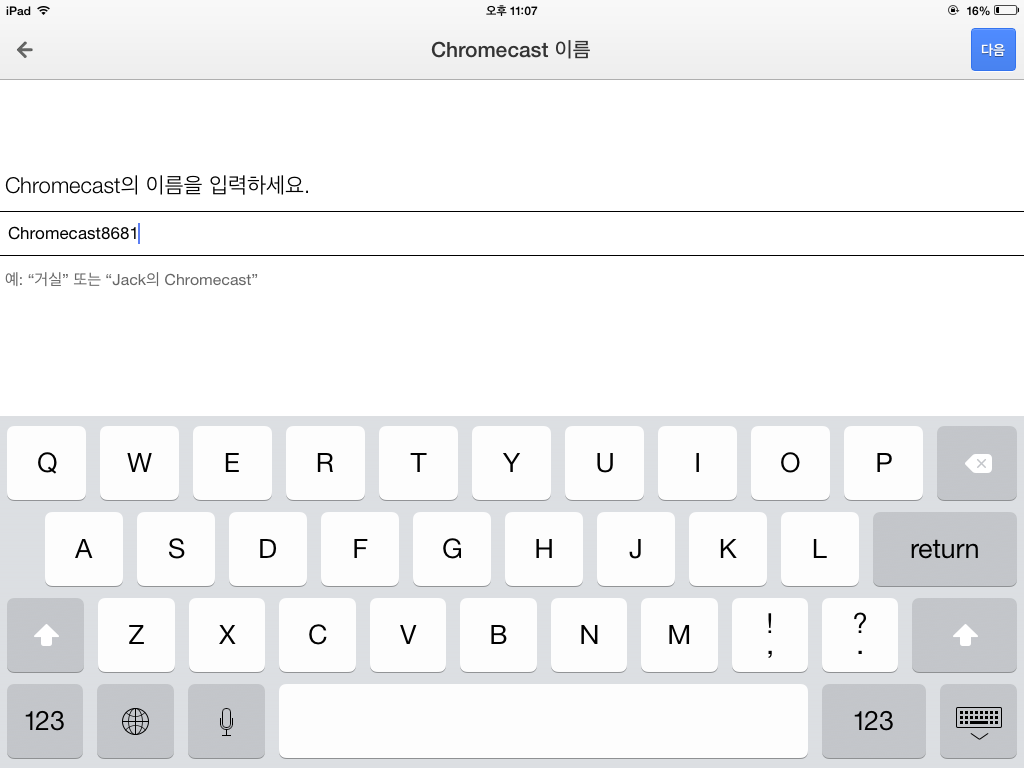This screenshot has width=1024, height=768.
Task: Tap the V key
Action: tap(408, 635)
